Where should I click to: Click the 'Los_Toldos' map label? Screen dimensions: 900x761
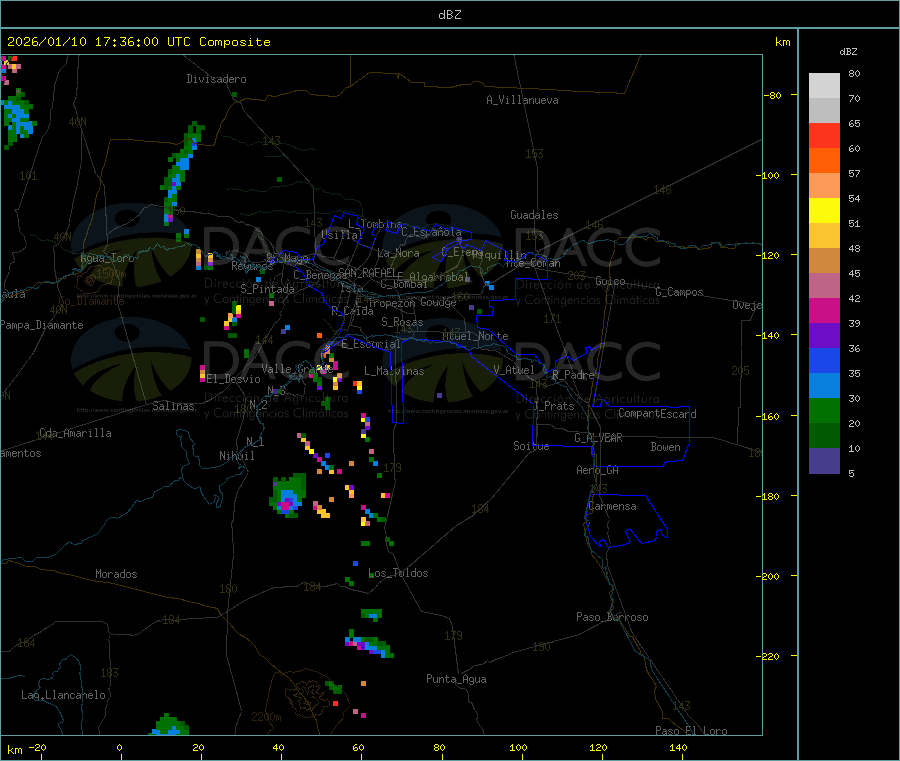(398, 573)
